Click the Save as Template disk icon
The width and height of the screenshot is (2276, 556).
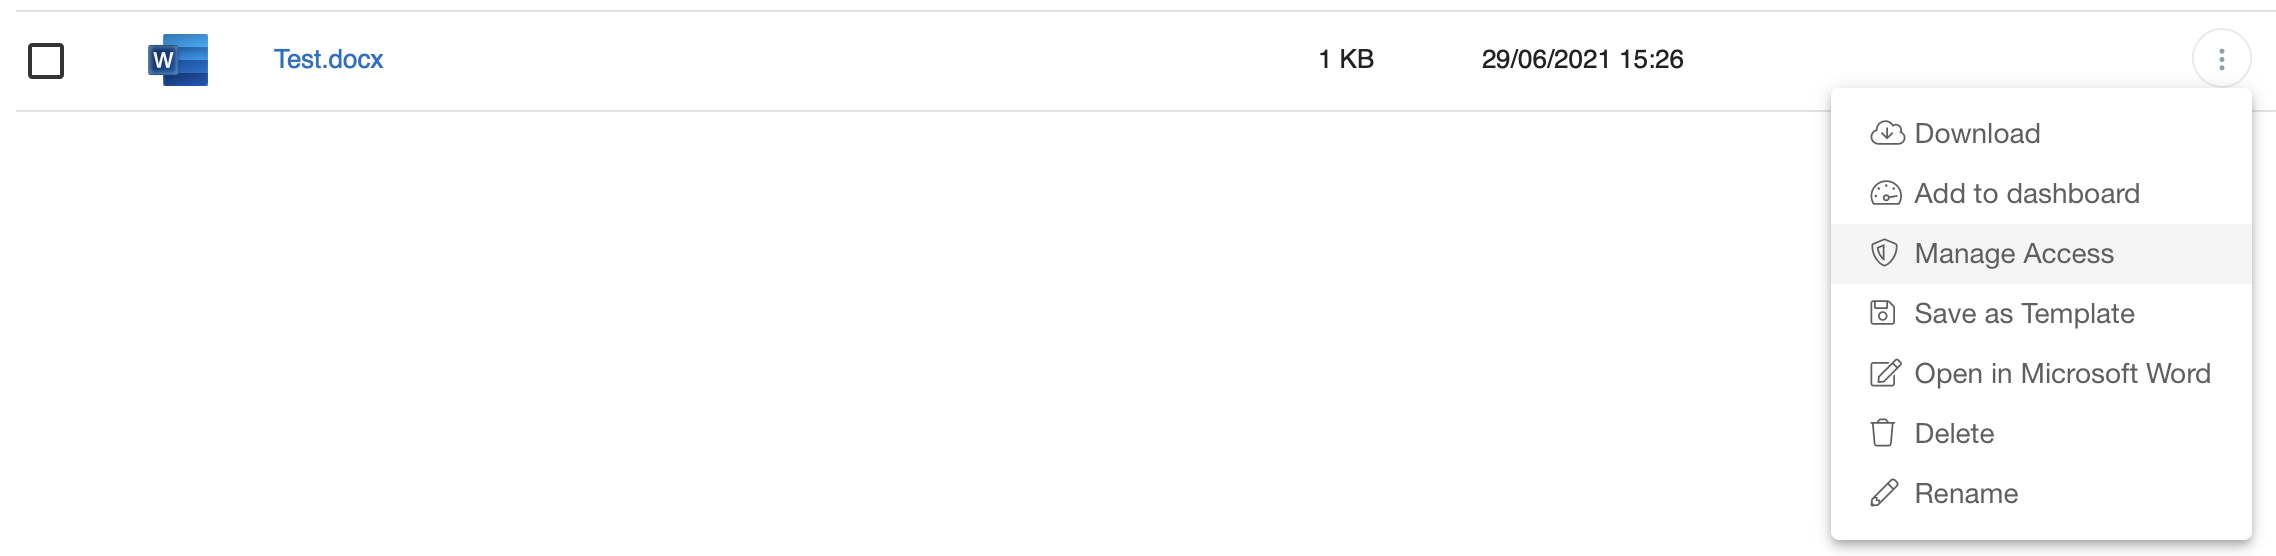click(1883, 313)
